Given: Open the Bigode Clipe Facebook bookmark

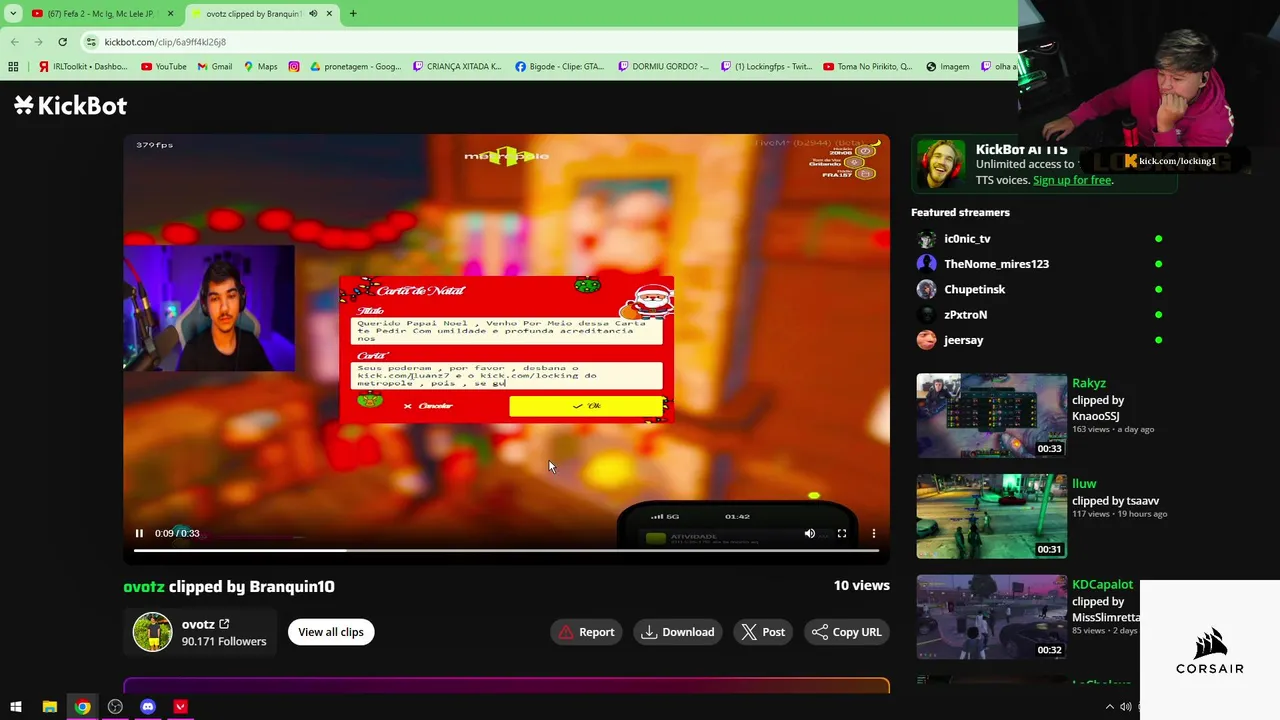Looking at the screenshot, I should [559, 67].
